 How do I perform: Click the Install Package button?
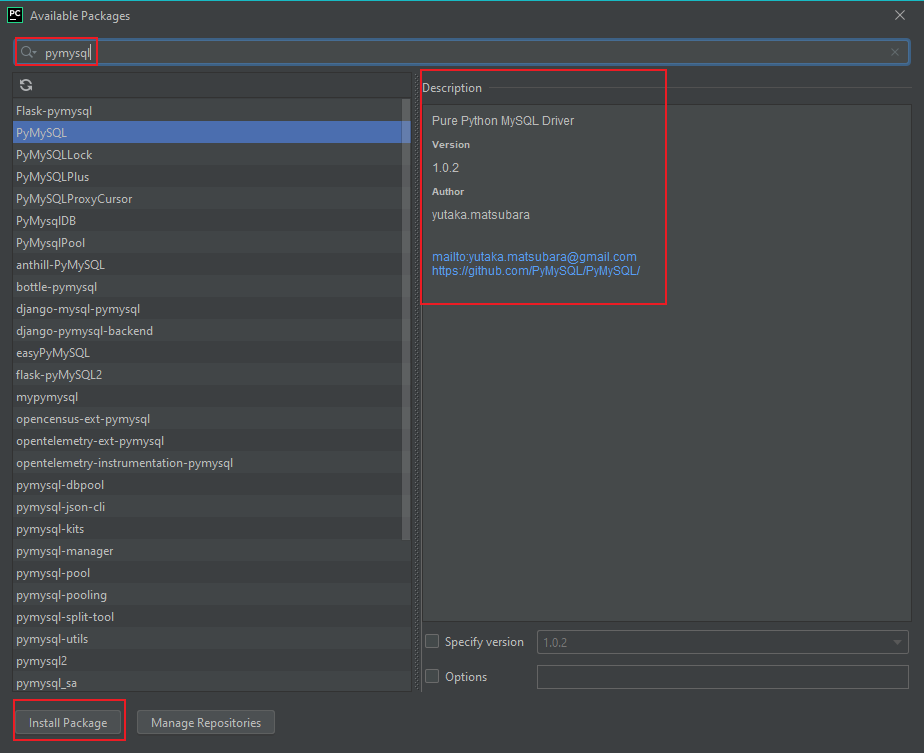[68, 721]
